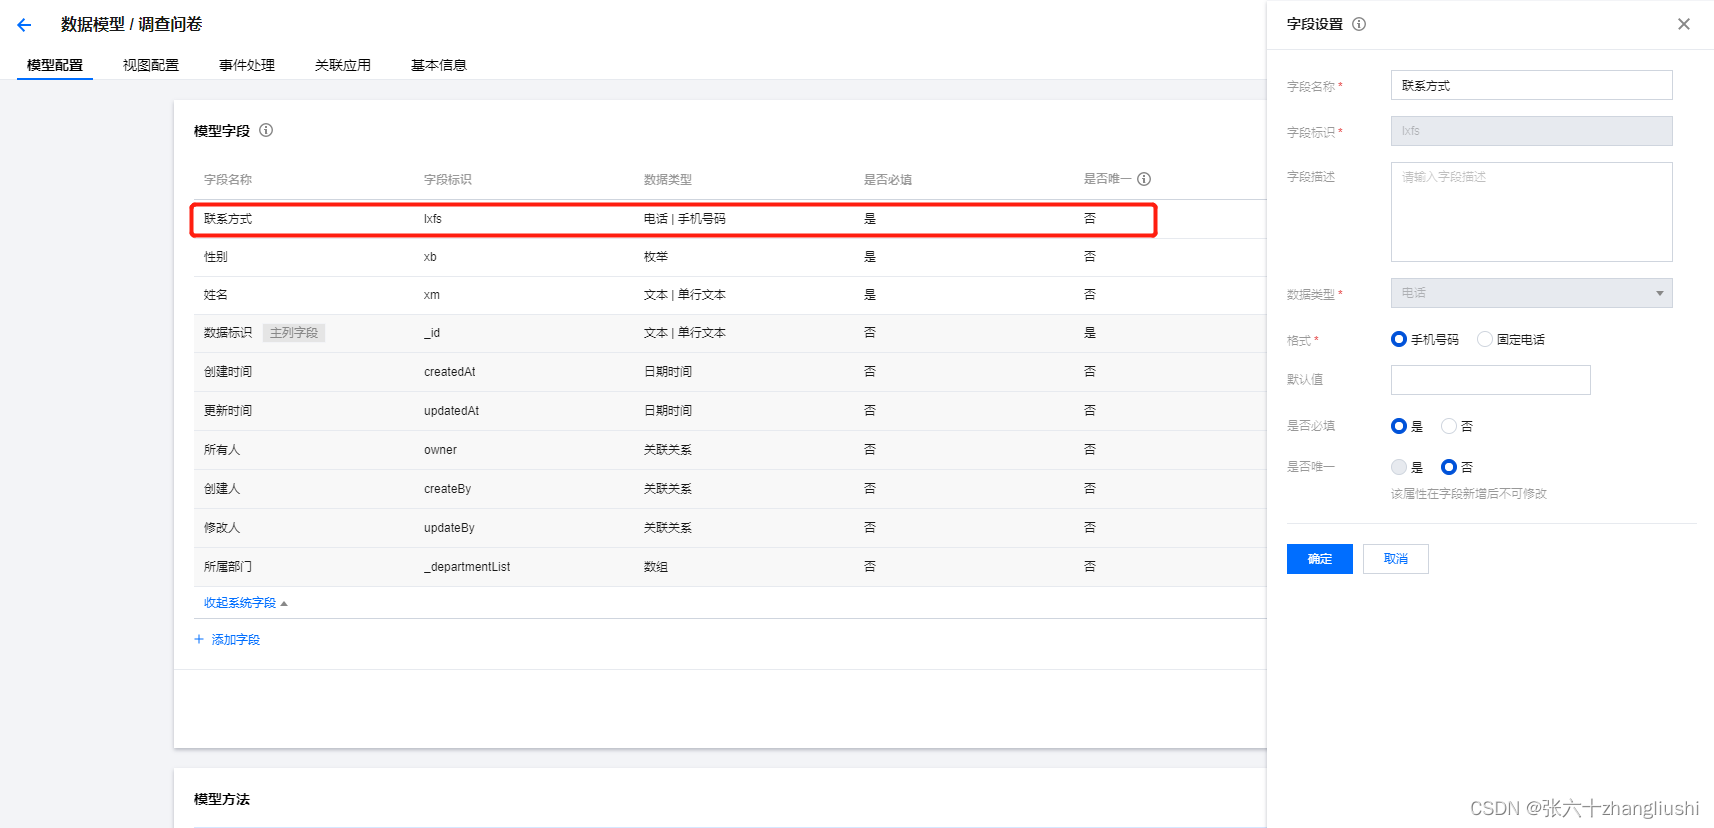
Task: Switch to 模型配置 tab
Action: click(x=55, y=65)
